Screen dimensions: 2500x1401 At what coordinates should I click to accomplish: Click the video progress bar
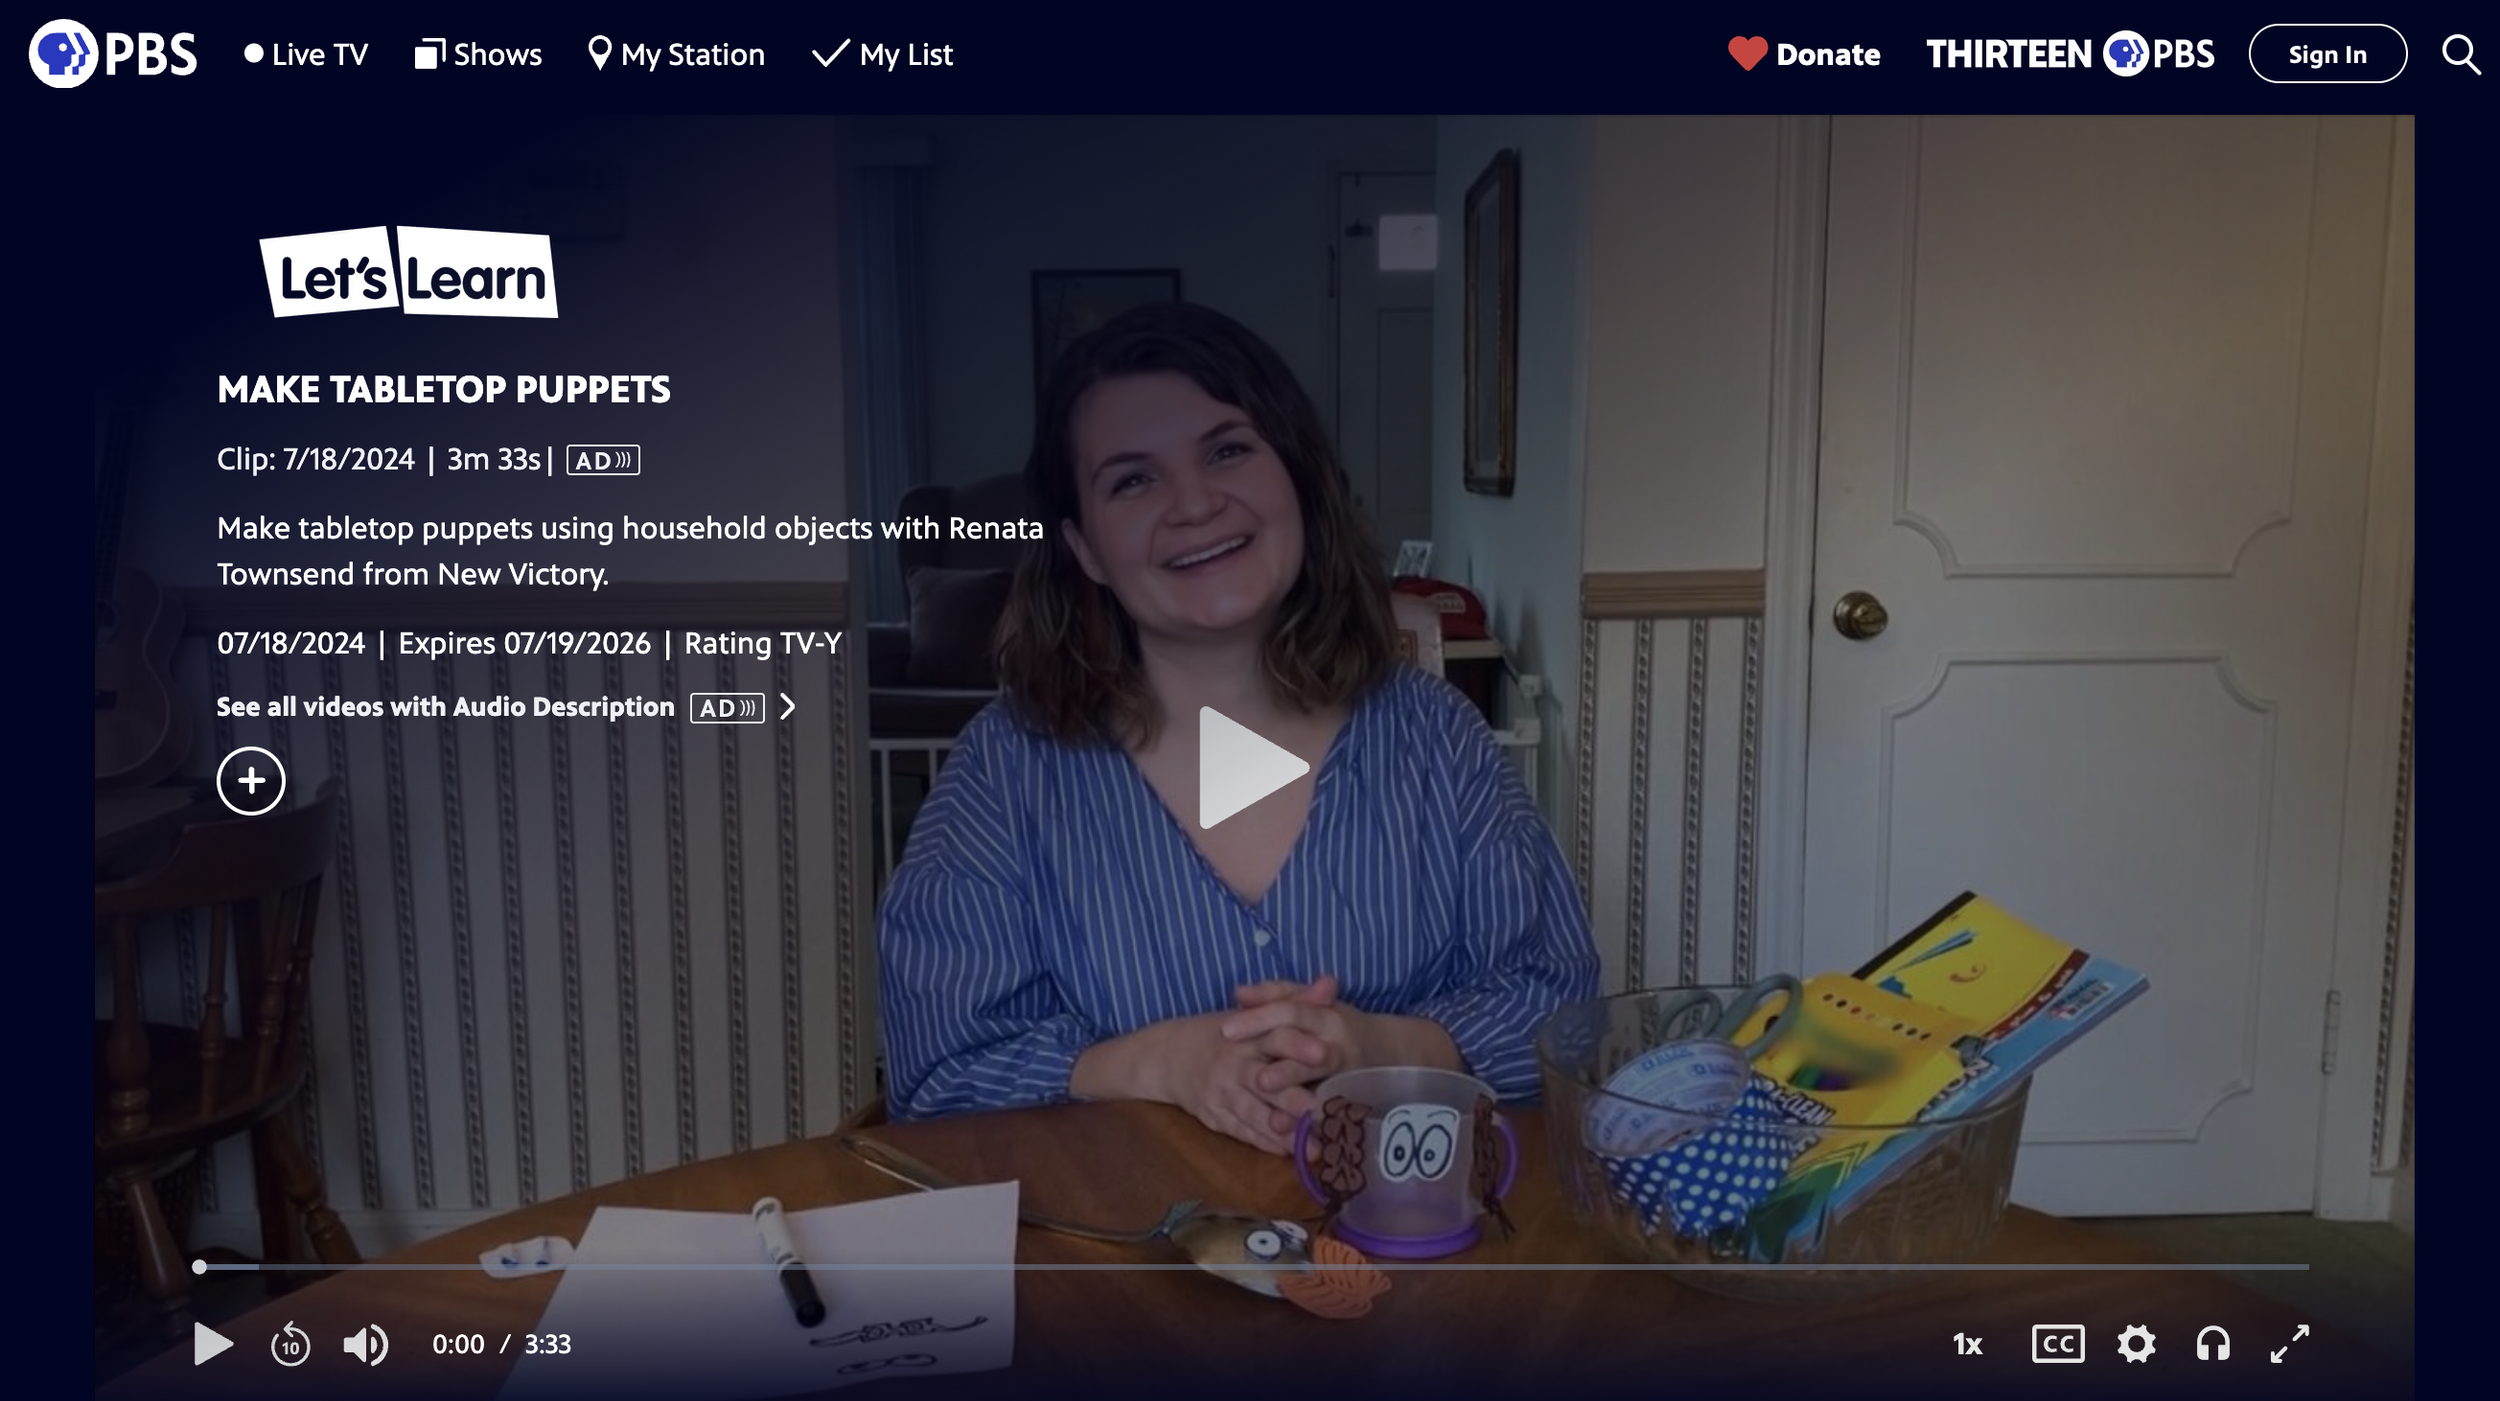[1250, 1267]
